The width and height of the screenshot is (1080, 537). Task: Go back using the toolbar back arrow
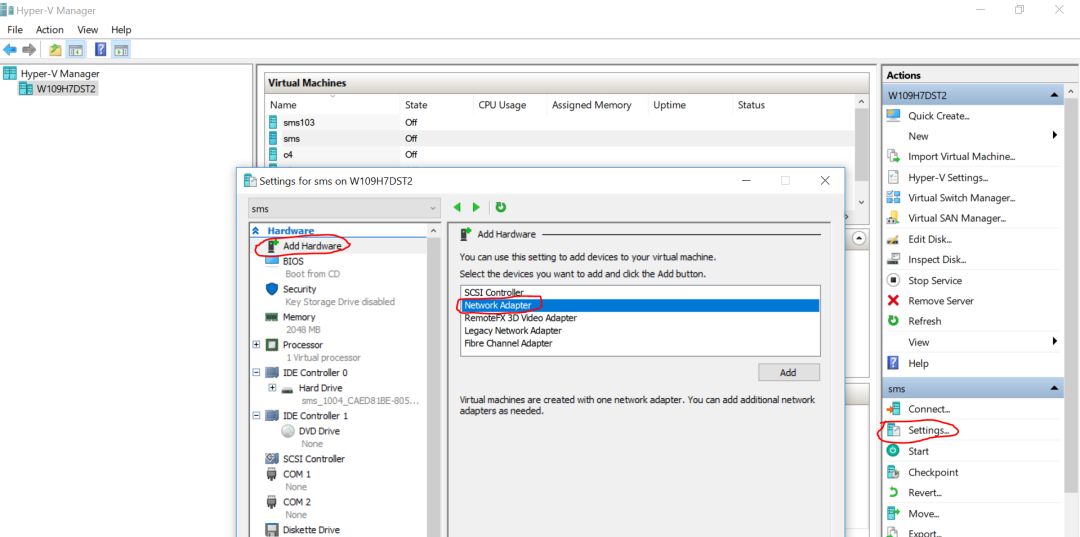(10, 50)
